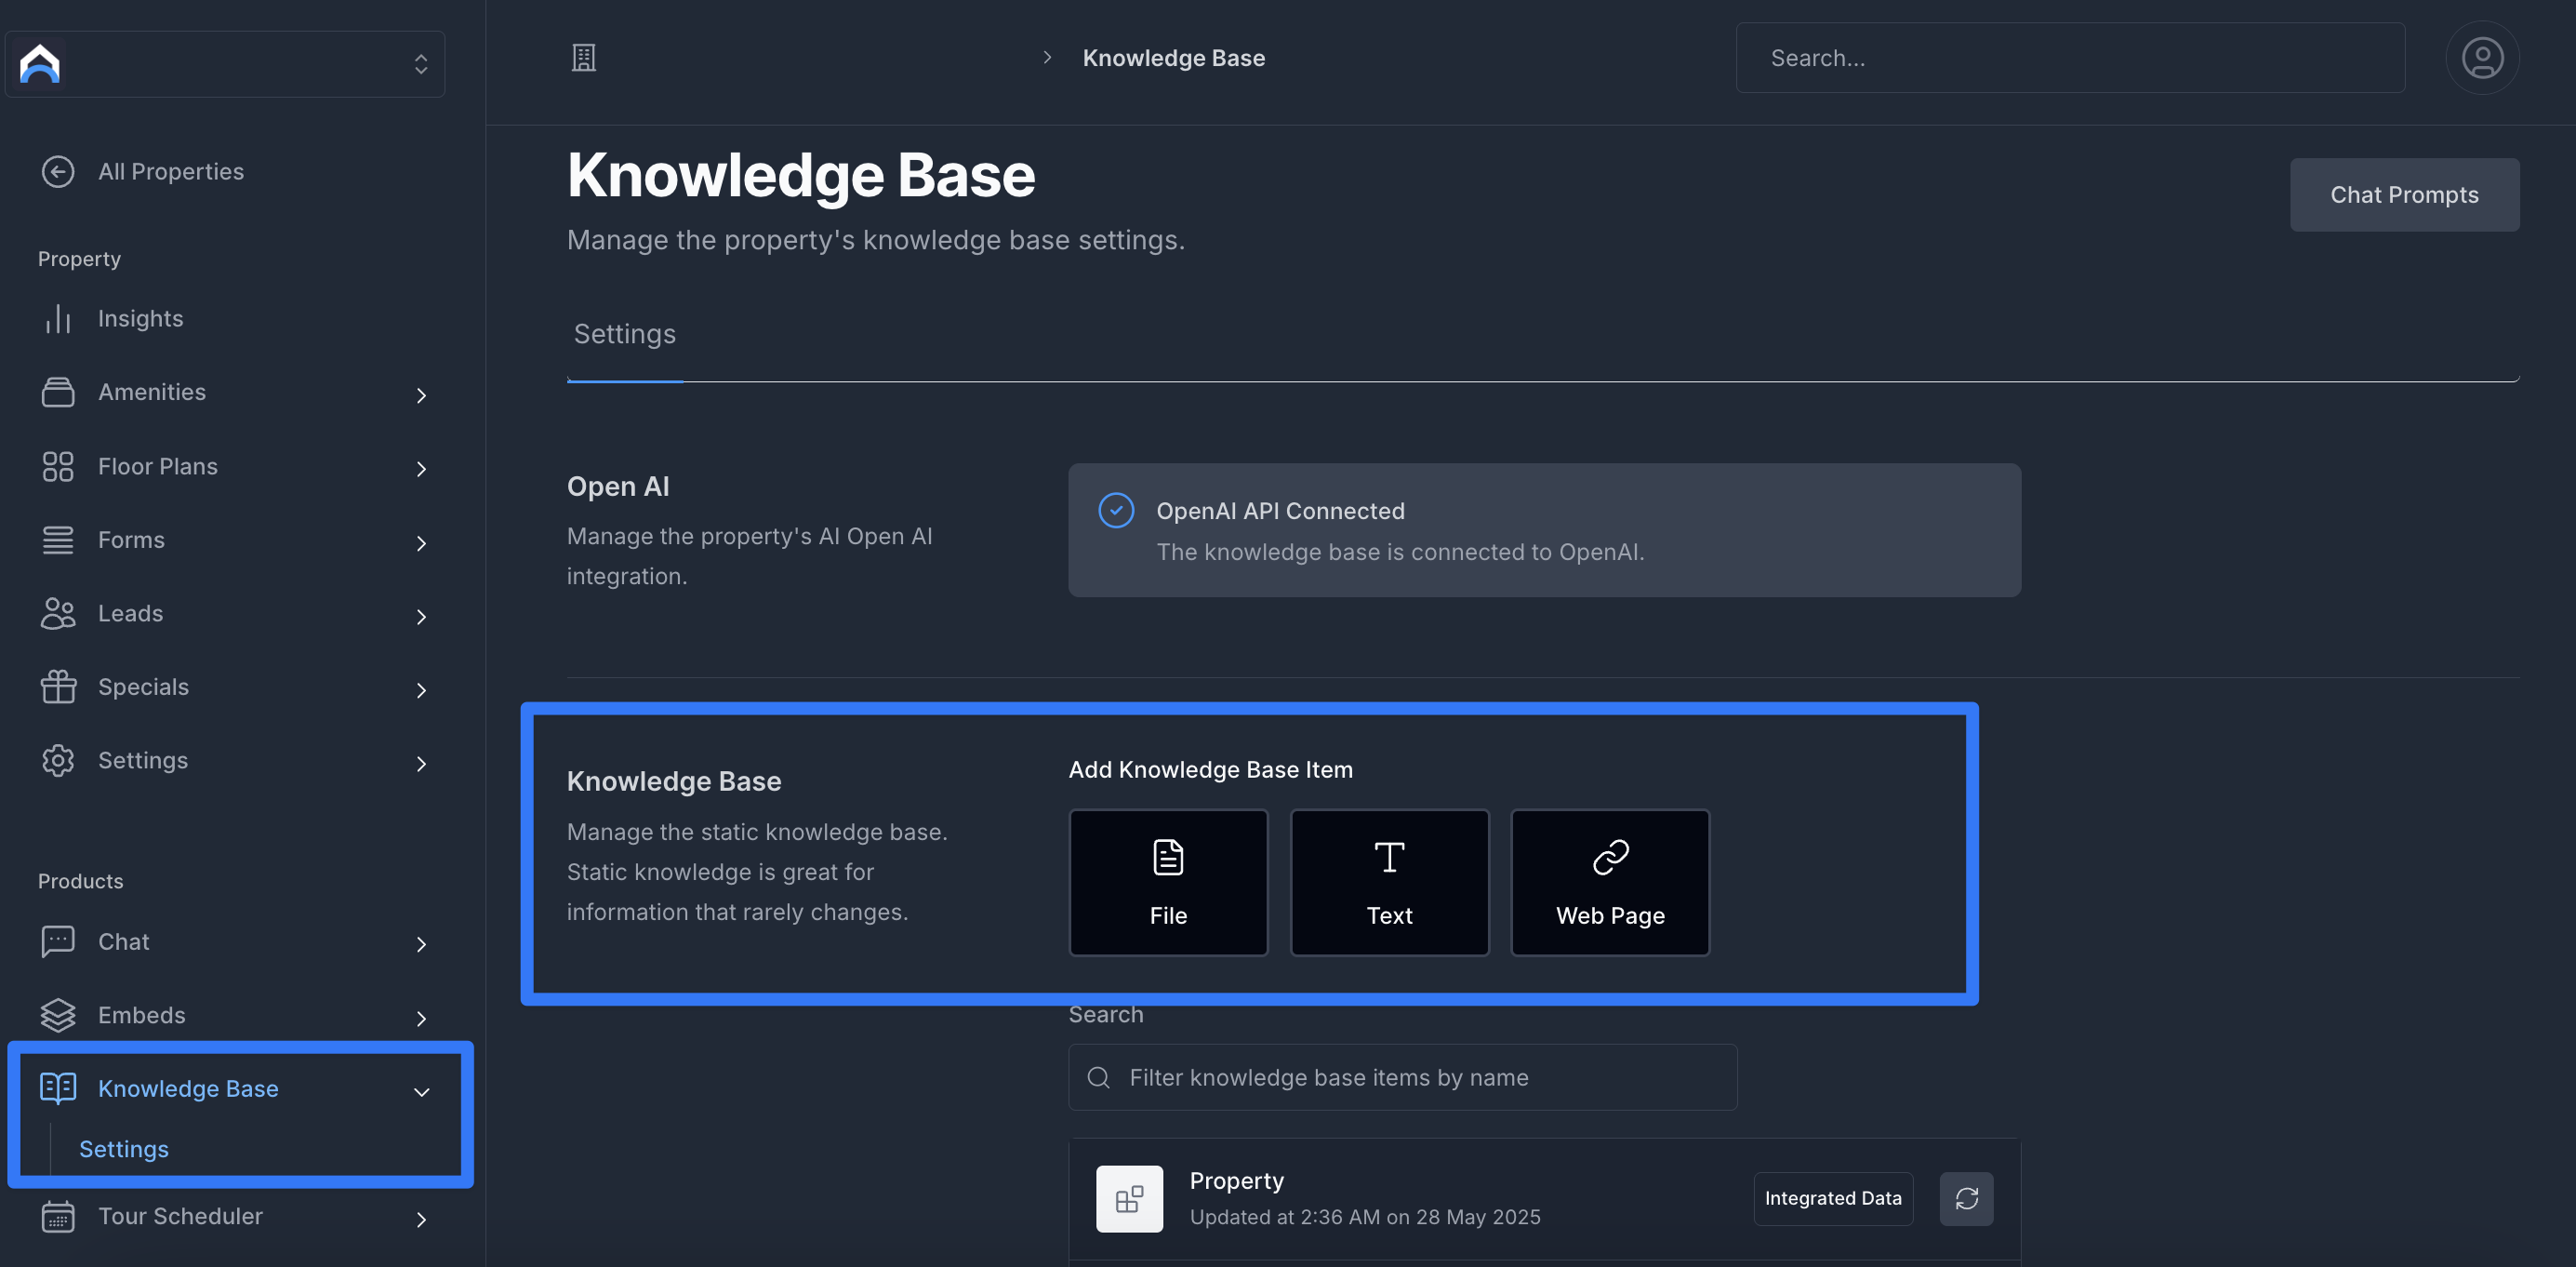Click the file document icon
2576x1267 pixels.
[x=1168, y=857]
